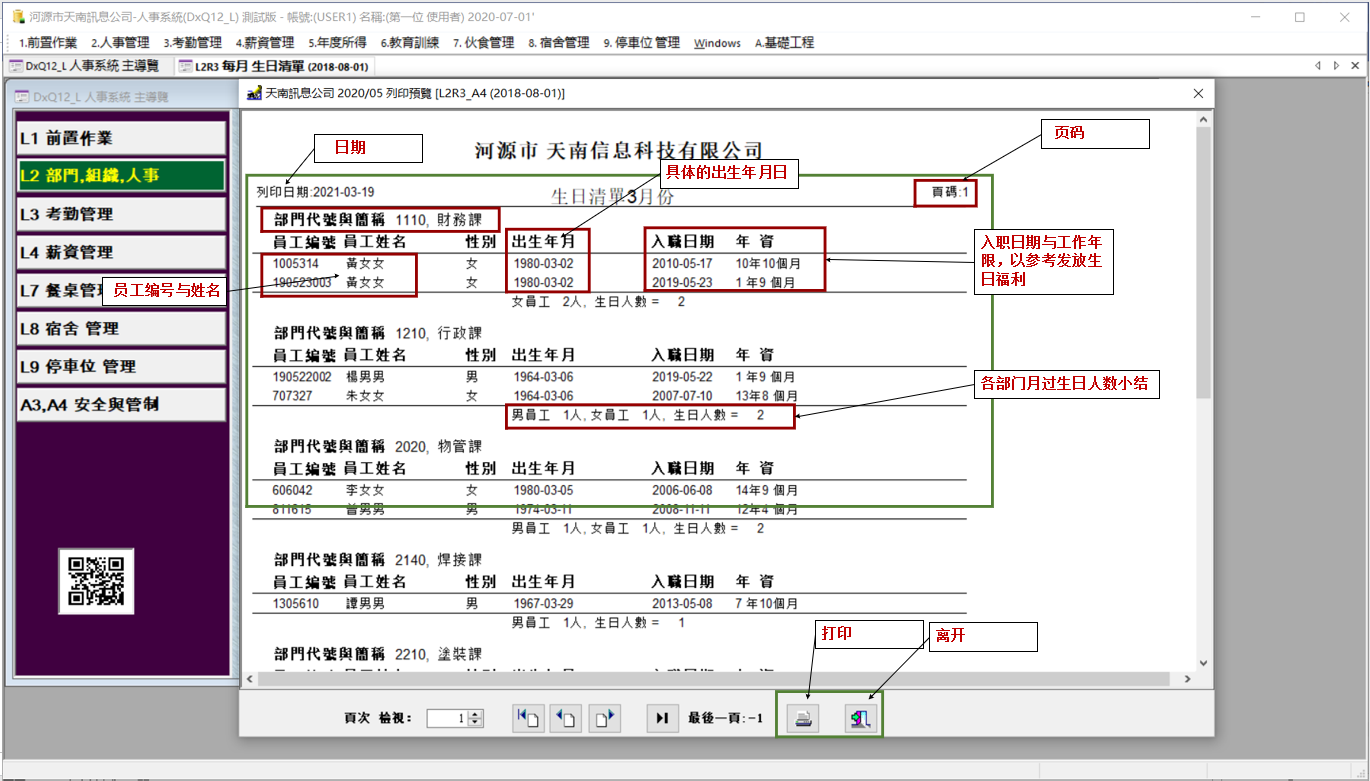Click employee number 1005314

point(295,263)
